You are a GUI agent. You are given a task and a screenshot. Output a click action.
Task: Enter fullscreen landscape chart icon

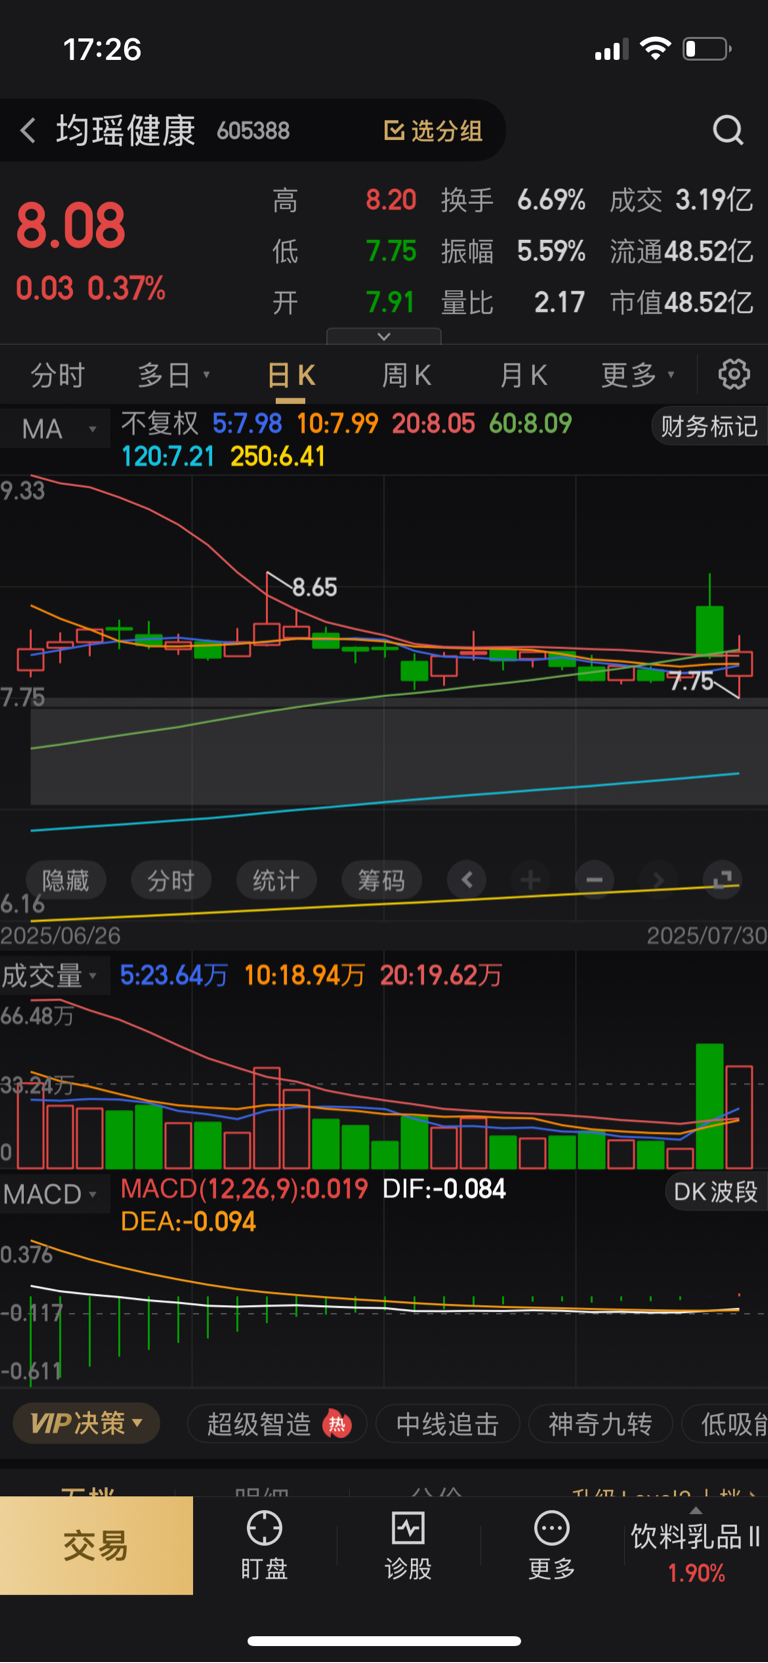tap(722, 880)
